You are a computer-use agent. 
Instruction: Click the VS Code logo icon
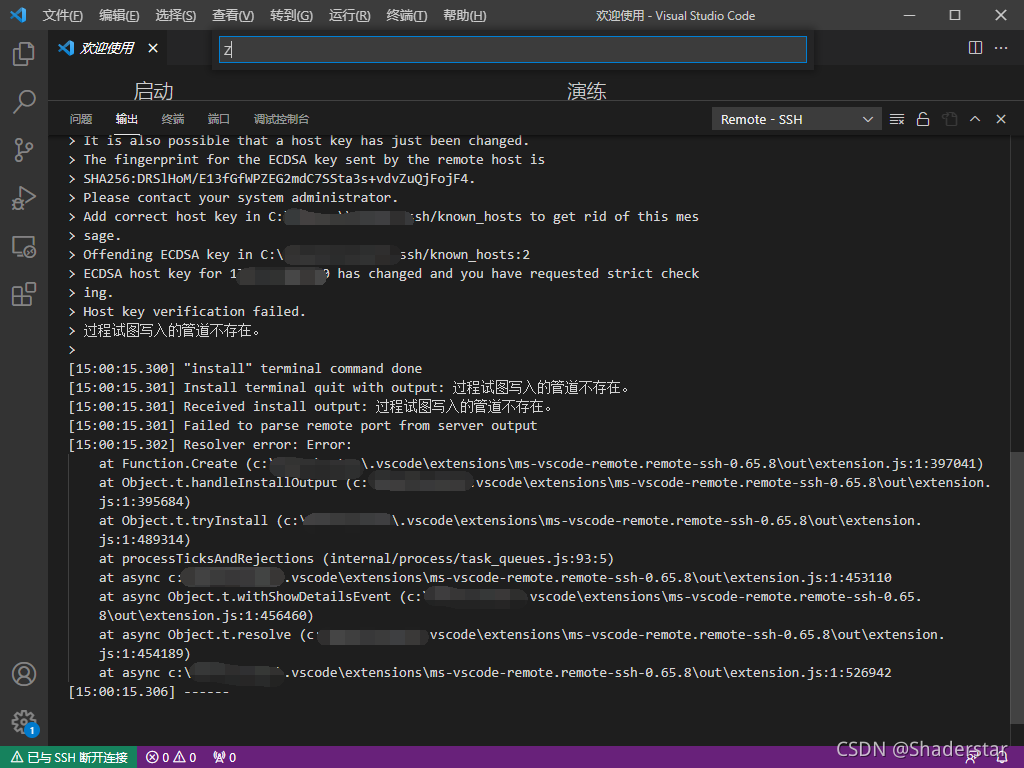(18, 15)
